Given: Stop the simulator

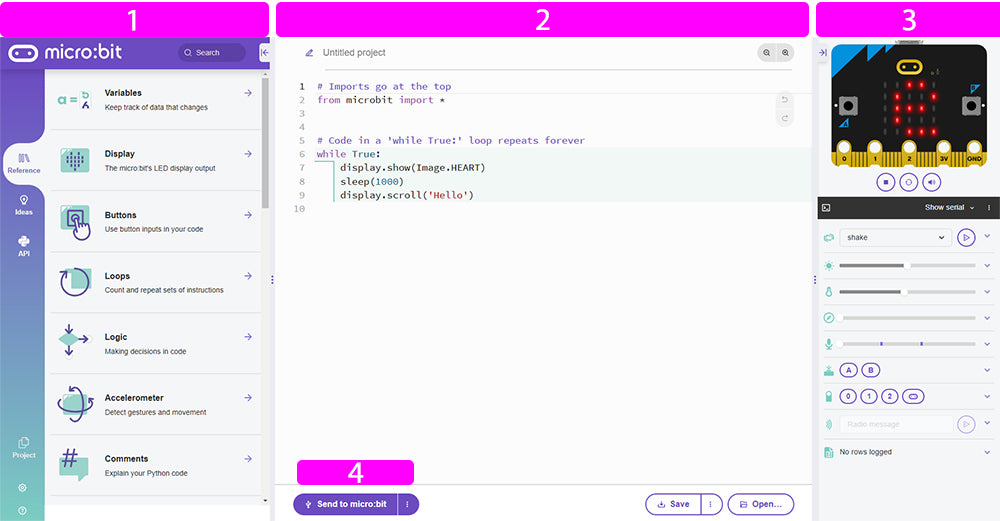Looking at the screenshot, I should 885,182.
